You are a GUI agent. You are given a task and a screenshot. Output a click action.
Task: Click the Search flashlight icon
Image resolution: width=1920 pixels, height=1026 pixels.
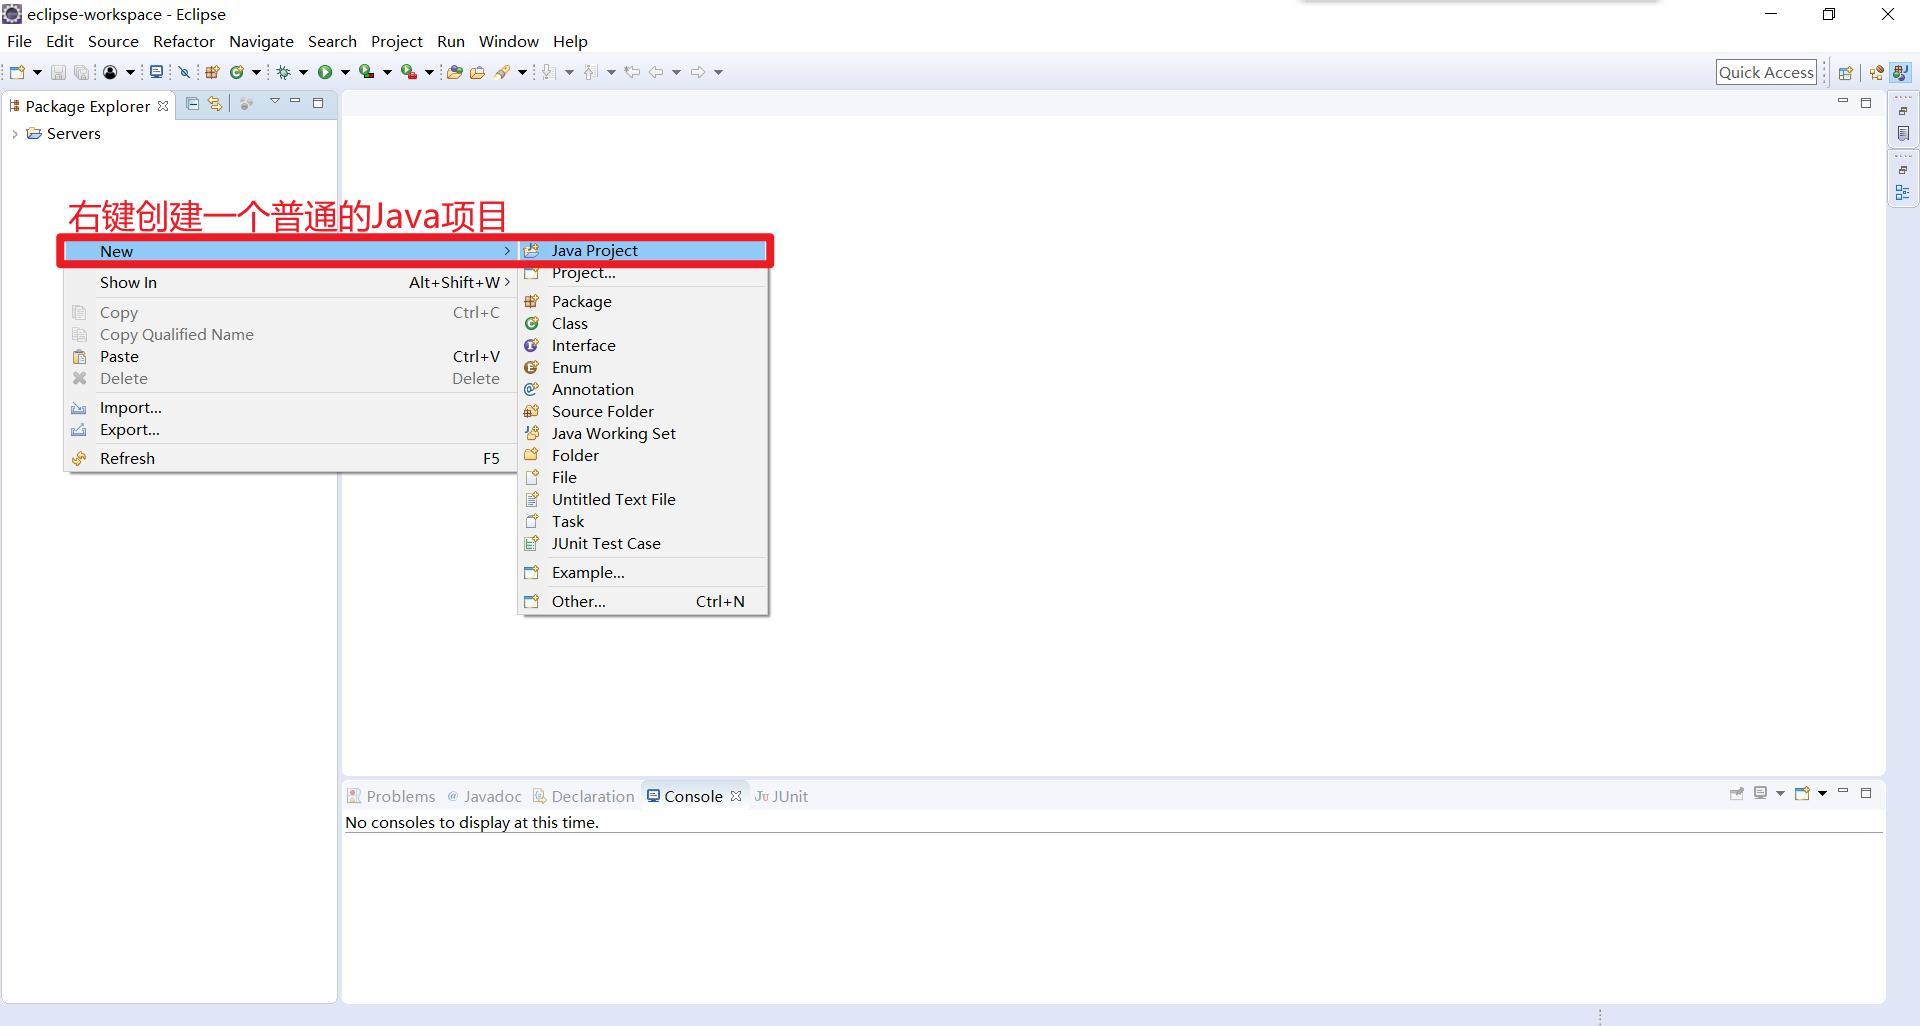(502, 72)
